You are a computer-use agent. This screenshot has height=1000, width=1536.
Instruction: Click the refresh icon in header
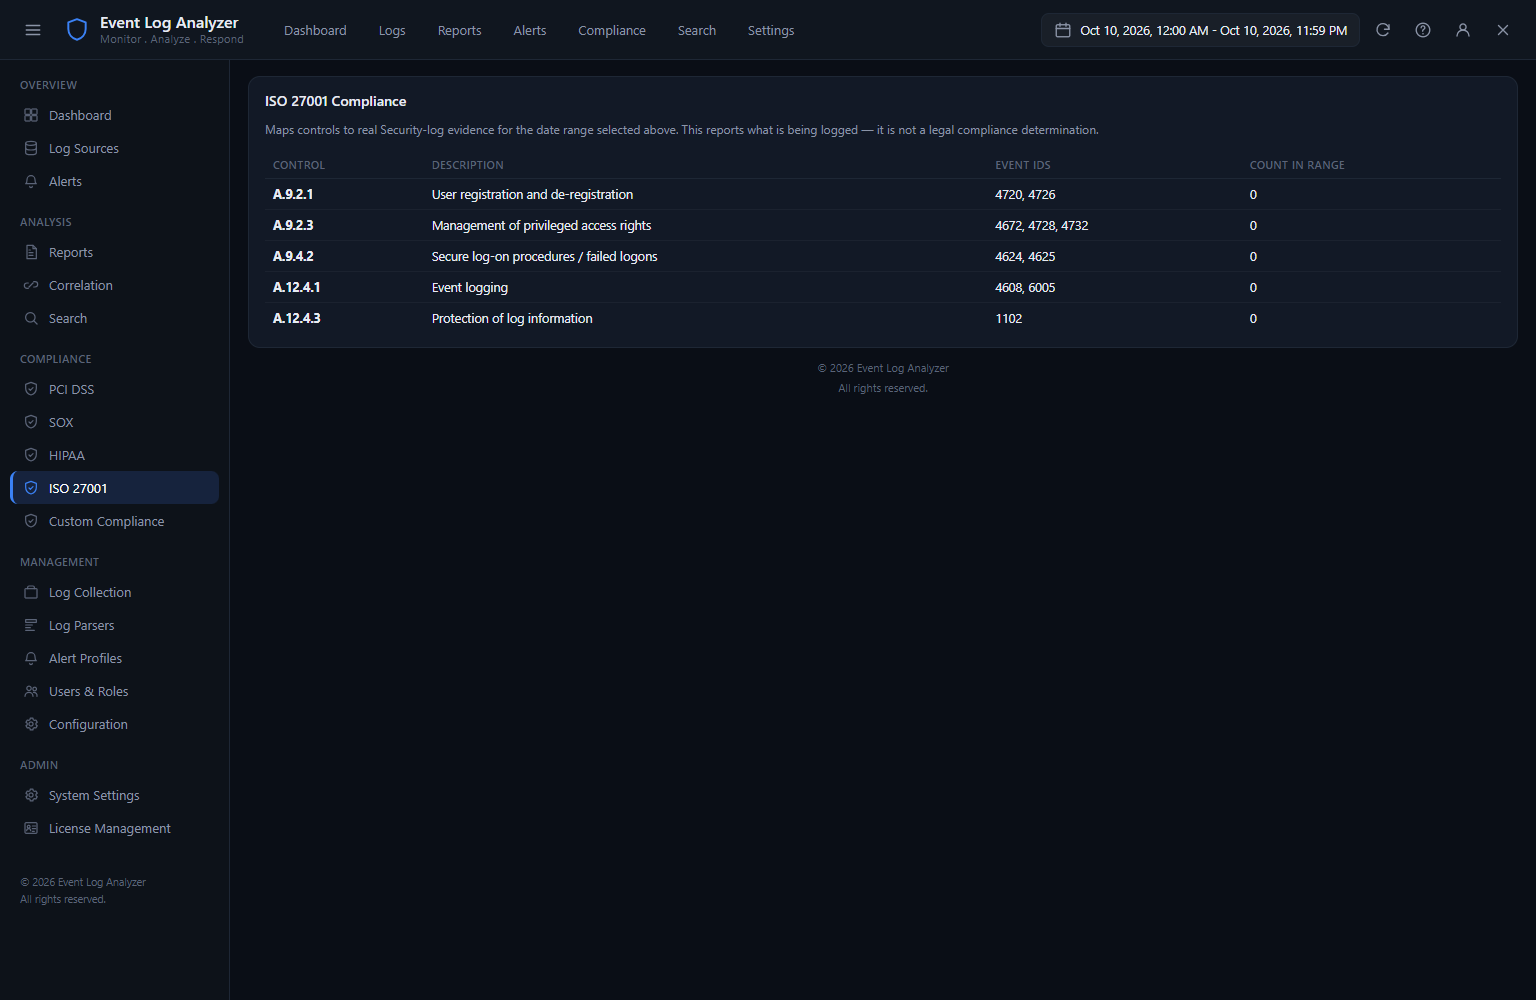1383,30
